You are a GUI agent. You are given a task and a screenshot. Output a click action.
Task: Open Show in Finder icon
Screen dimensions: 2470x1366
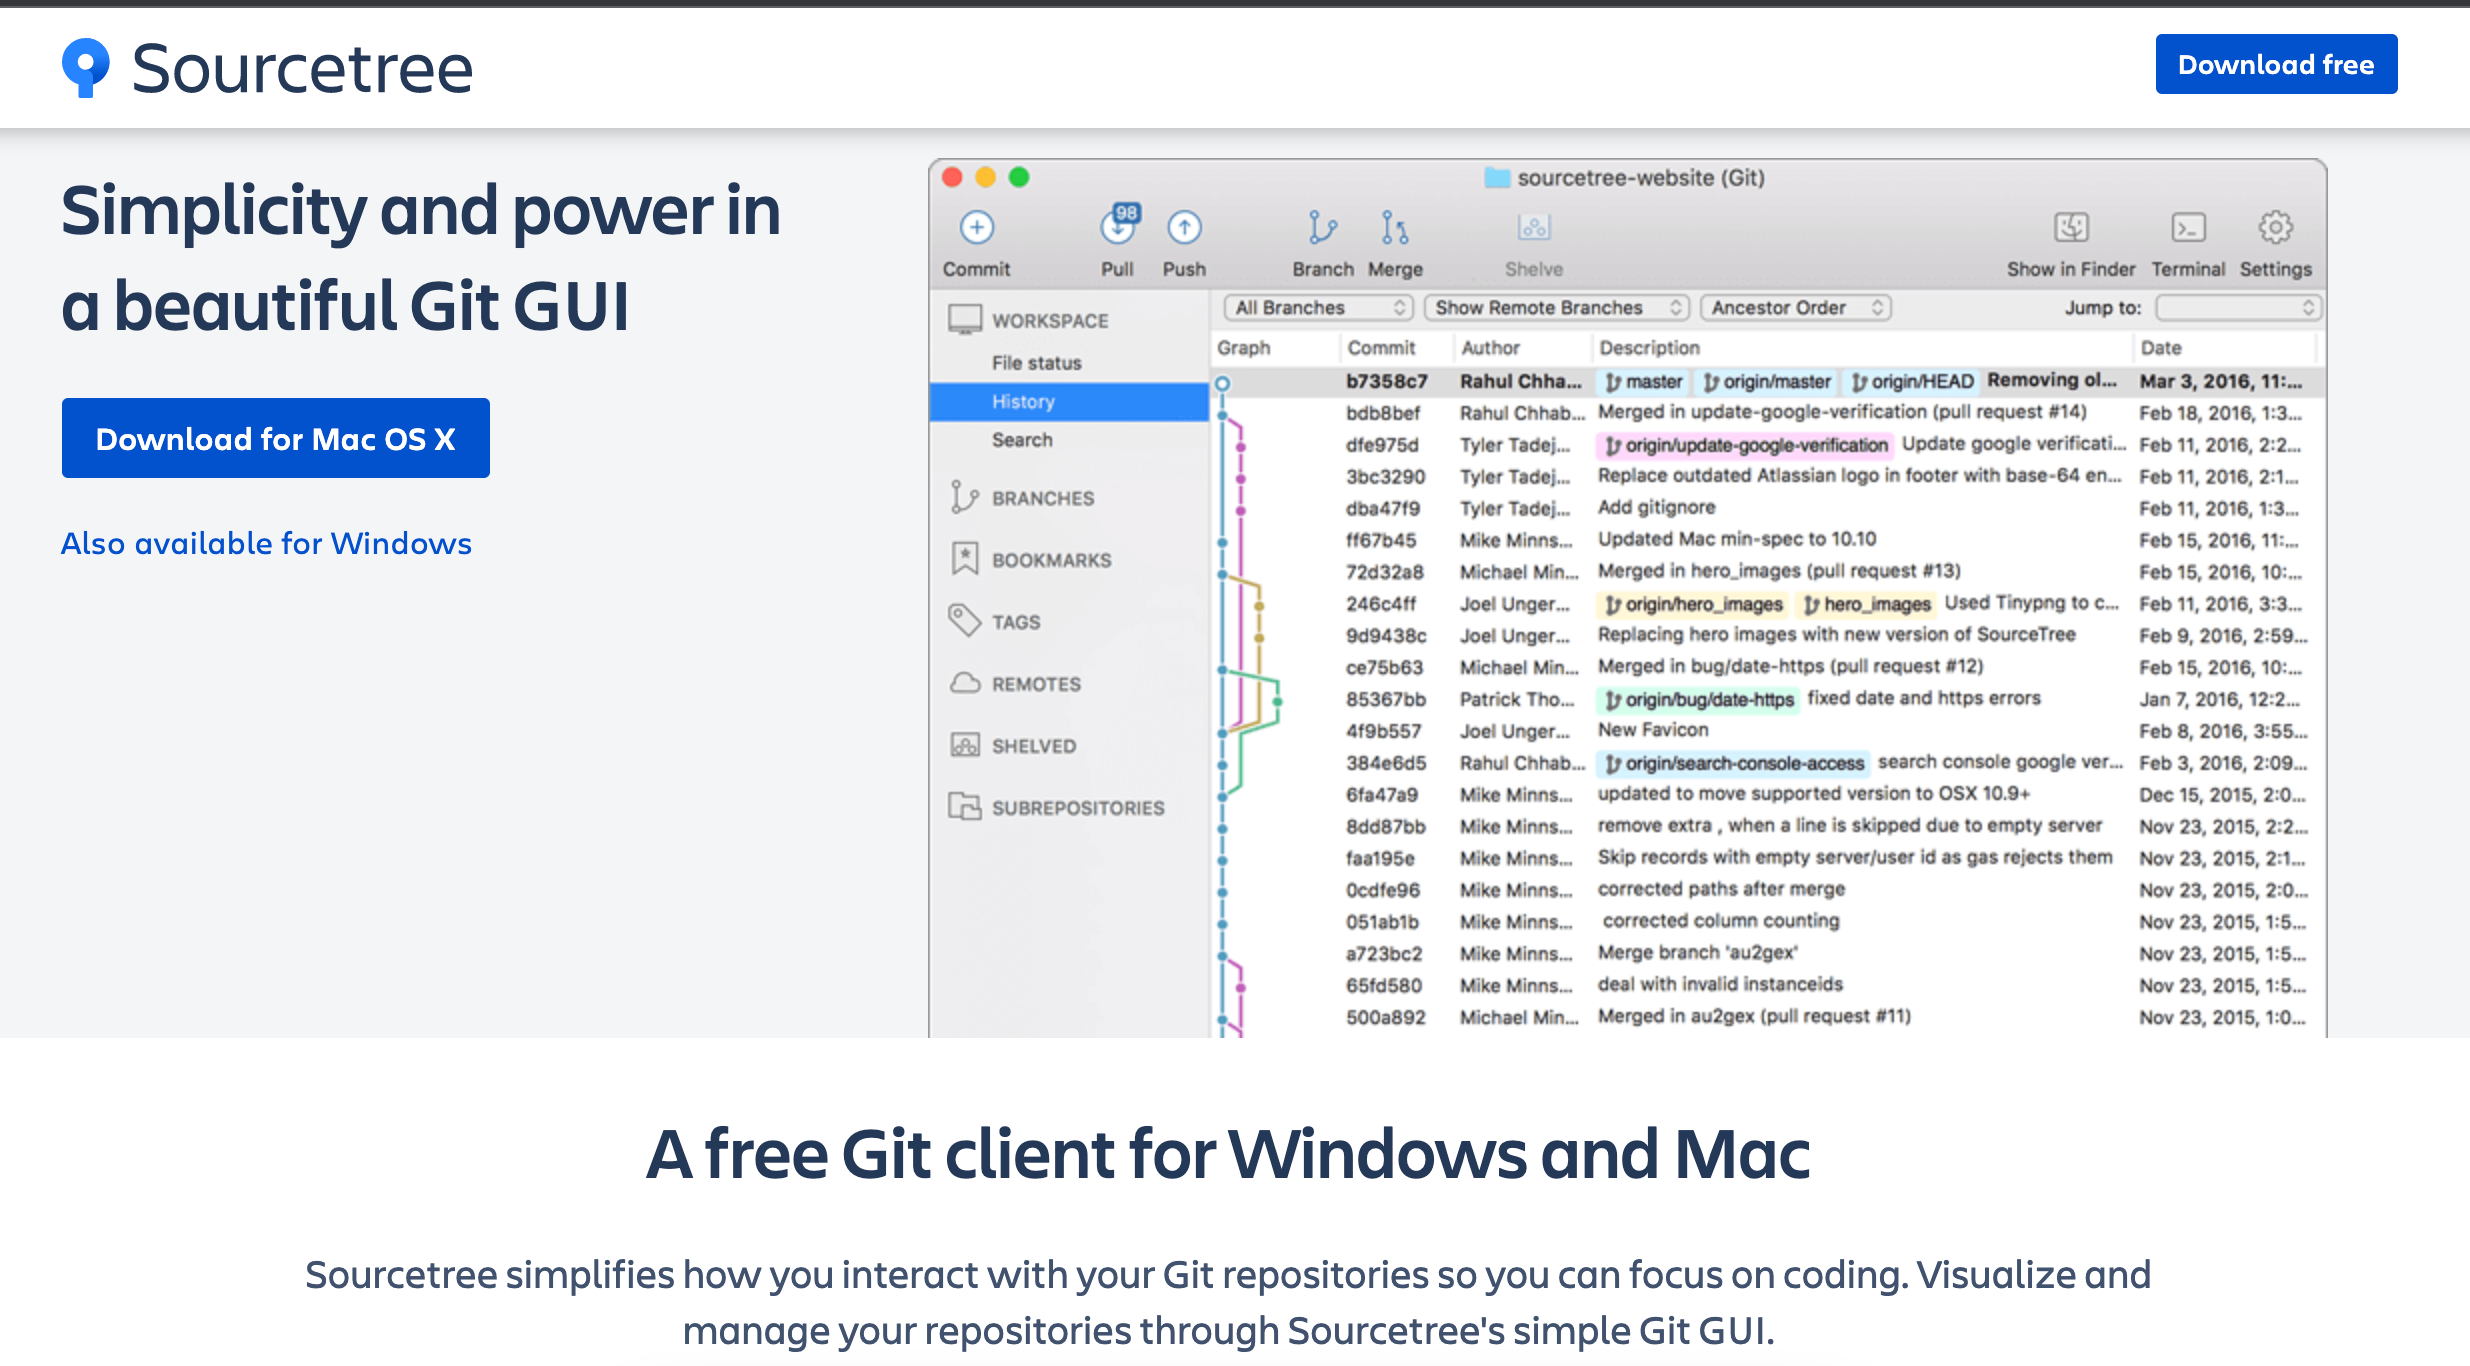pos(2071,228)
